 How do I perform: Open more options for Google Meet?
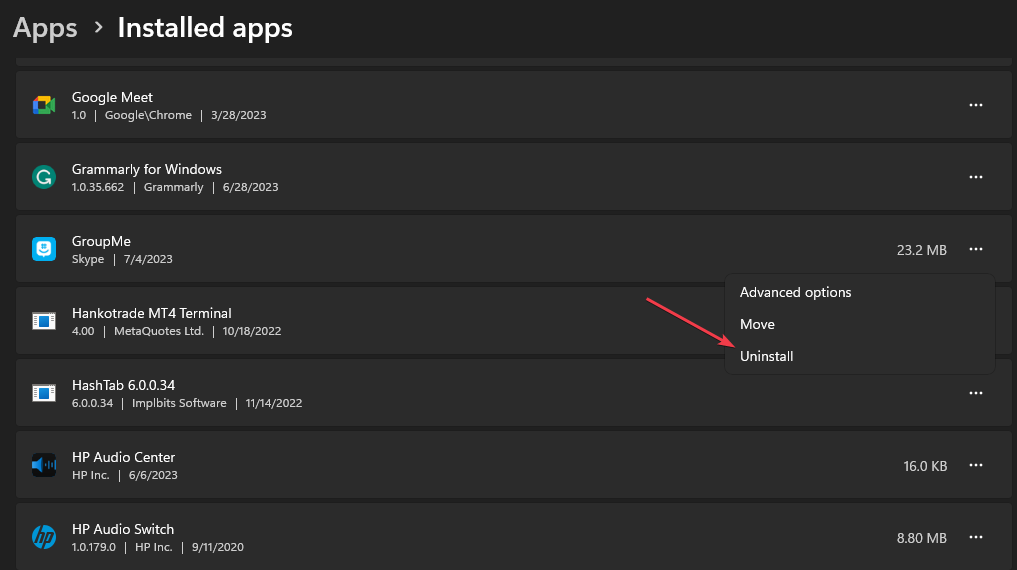(976, 105)
